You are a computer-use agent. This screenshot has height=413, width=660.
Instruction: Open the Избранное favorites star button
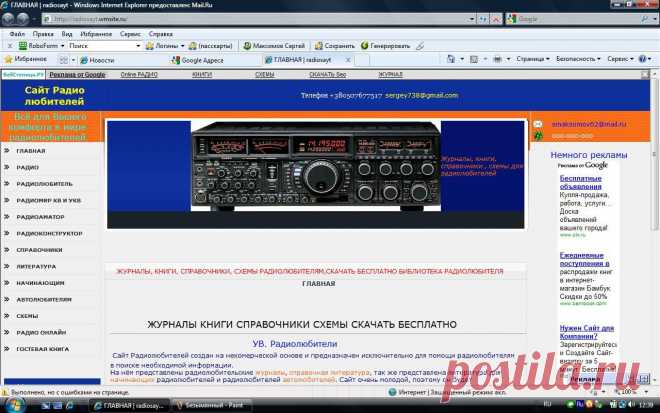click(25, 59)
